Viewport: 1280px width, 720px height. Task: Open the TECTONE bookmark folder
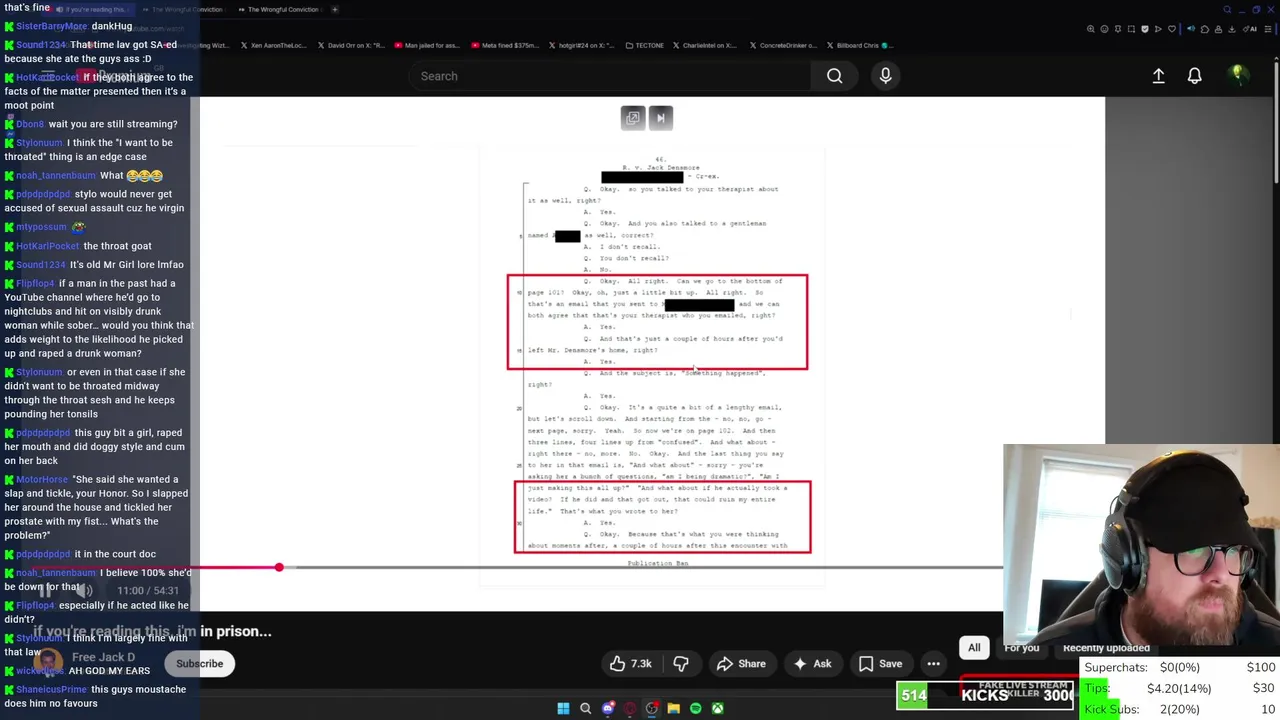coord(644,45)
